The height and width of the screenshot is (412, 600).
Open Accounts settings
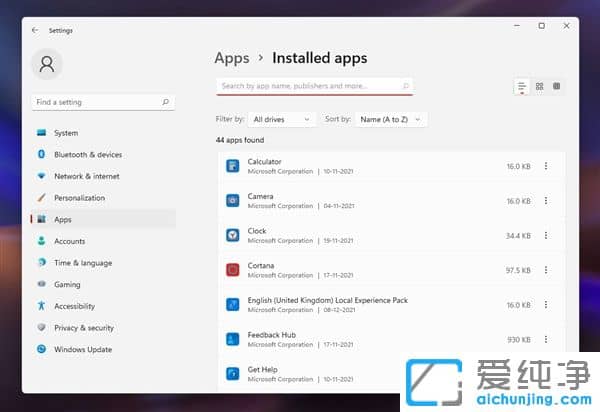click(x=103, y=241)
